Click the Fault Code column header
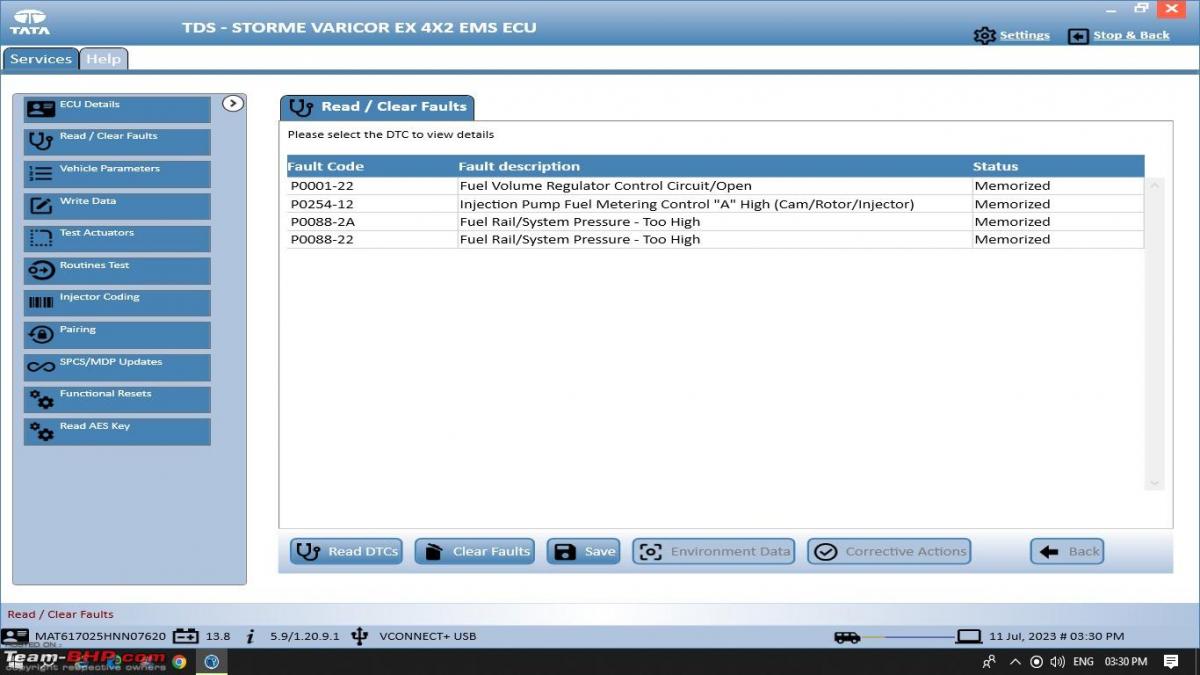The width and height of the screenshot is (1200, 675). pos(325,166)
